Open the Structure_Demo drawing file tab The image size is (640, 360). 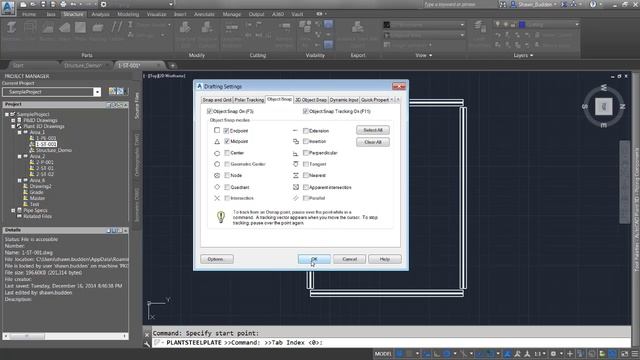[83, 65]
